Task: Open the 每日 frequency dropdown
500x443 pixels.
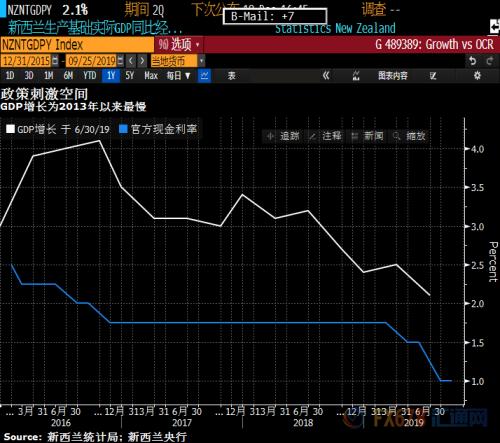Action: (178, 76)
